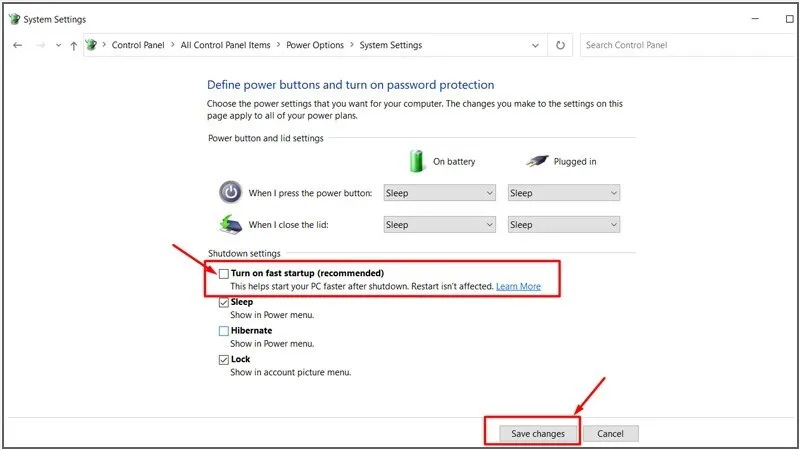Open power button On battery dropdown
The image size is (800, 450).
(x=440, y=193)
